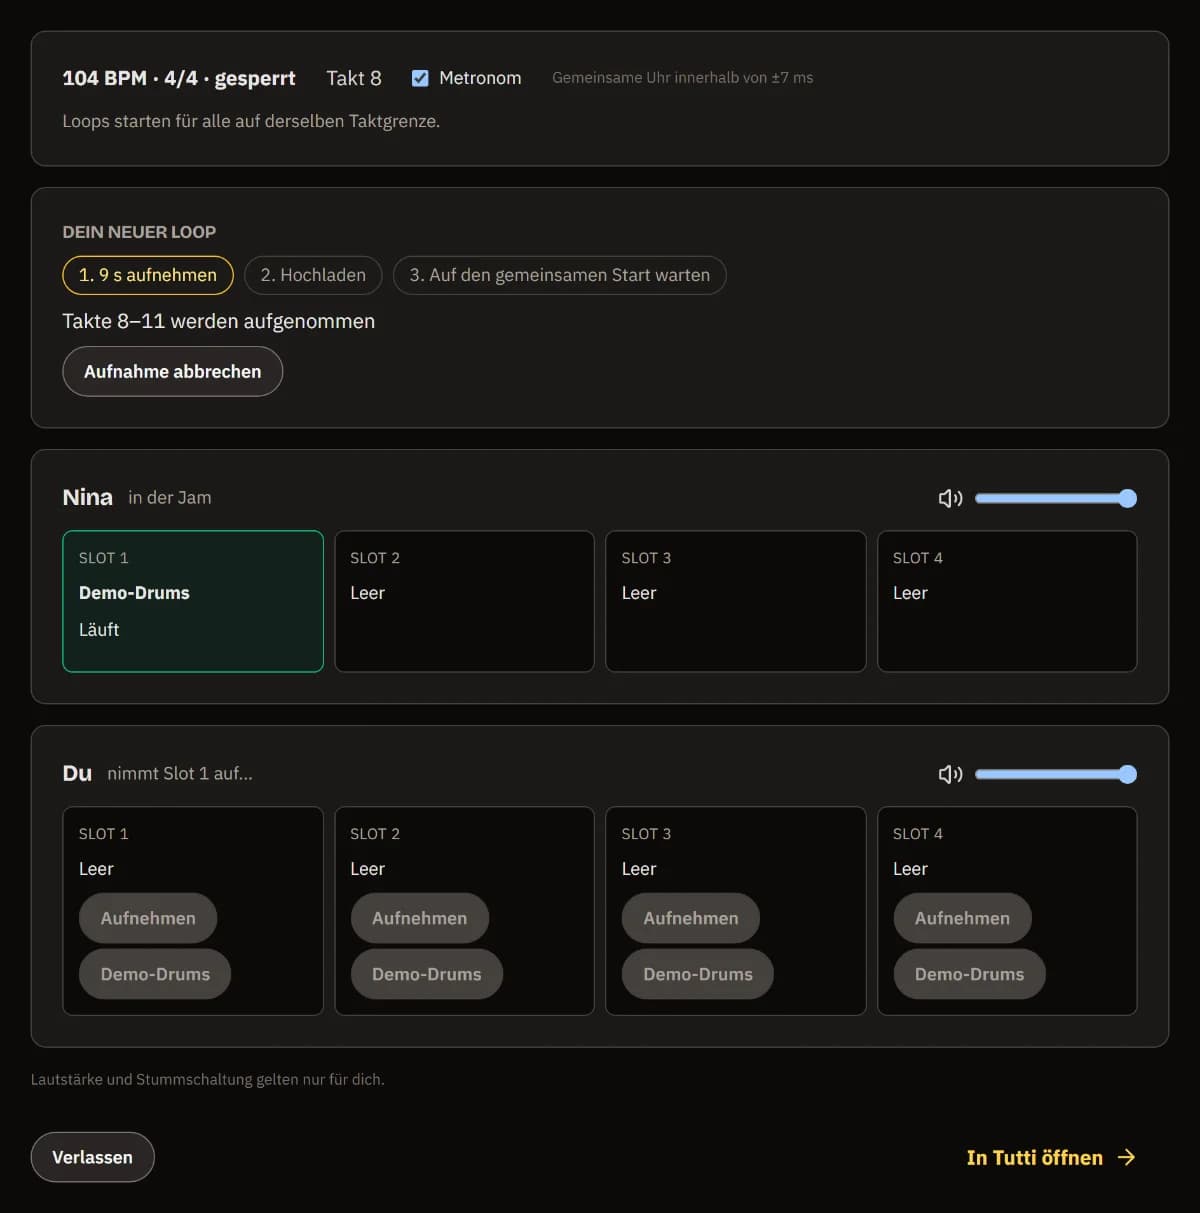1200x1213 pixels.
Task: Select Nina's empty Slot 4 card
Action: pyautogui.click(x=1007, y=601)
